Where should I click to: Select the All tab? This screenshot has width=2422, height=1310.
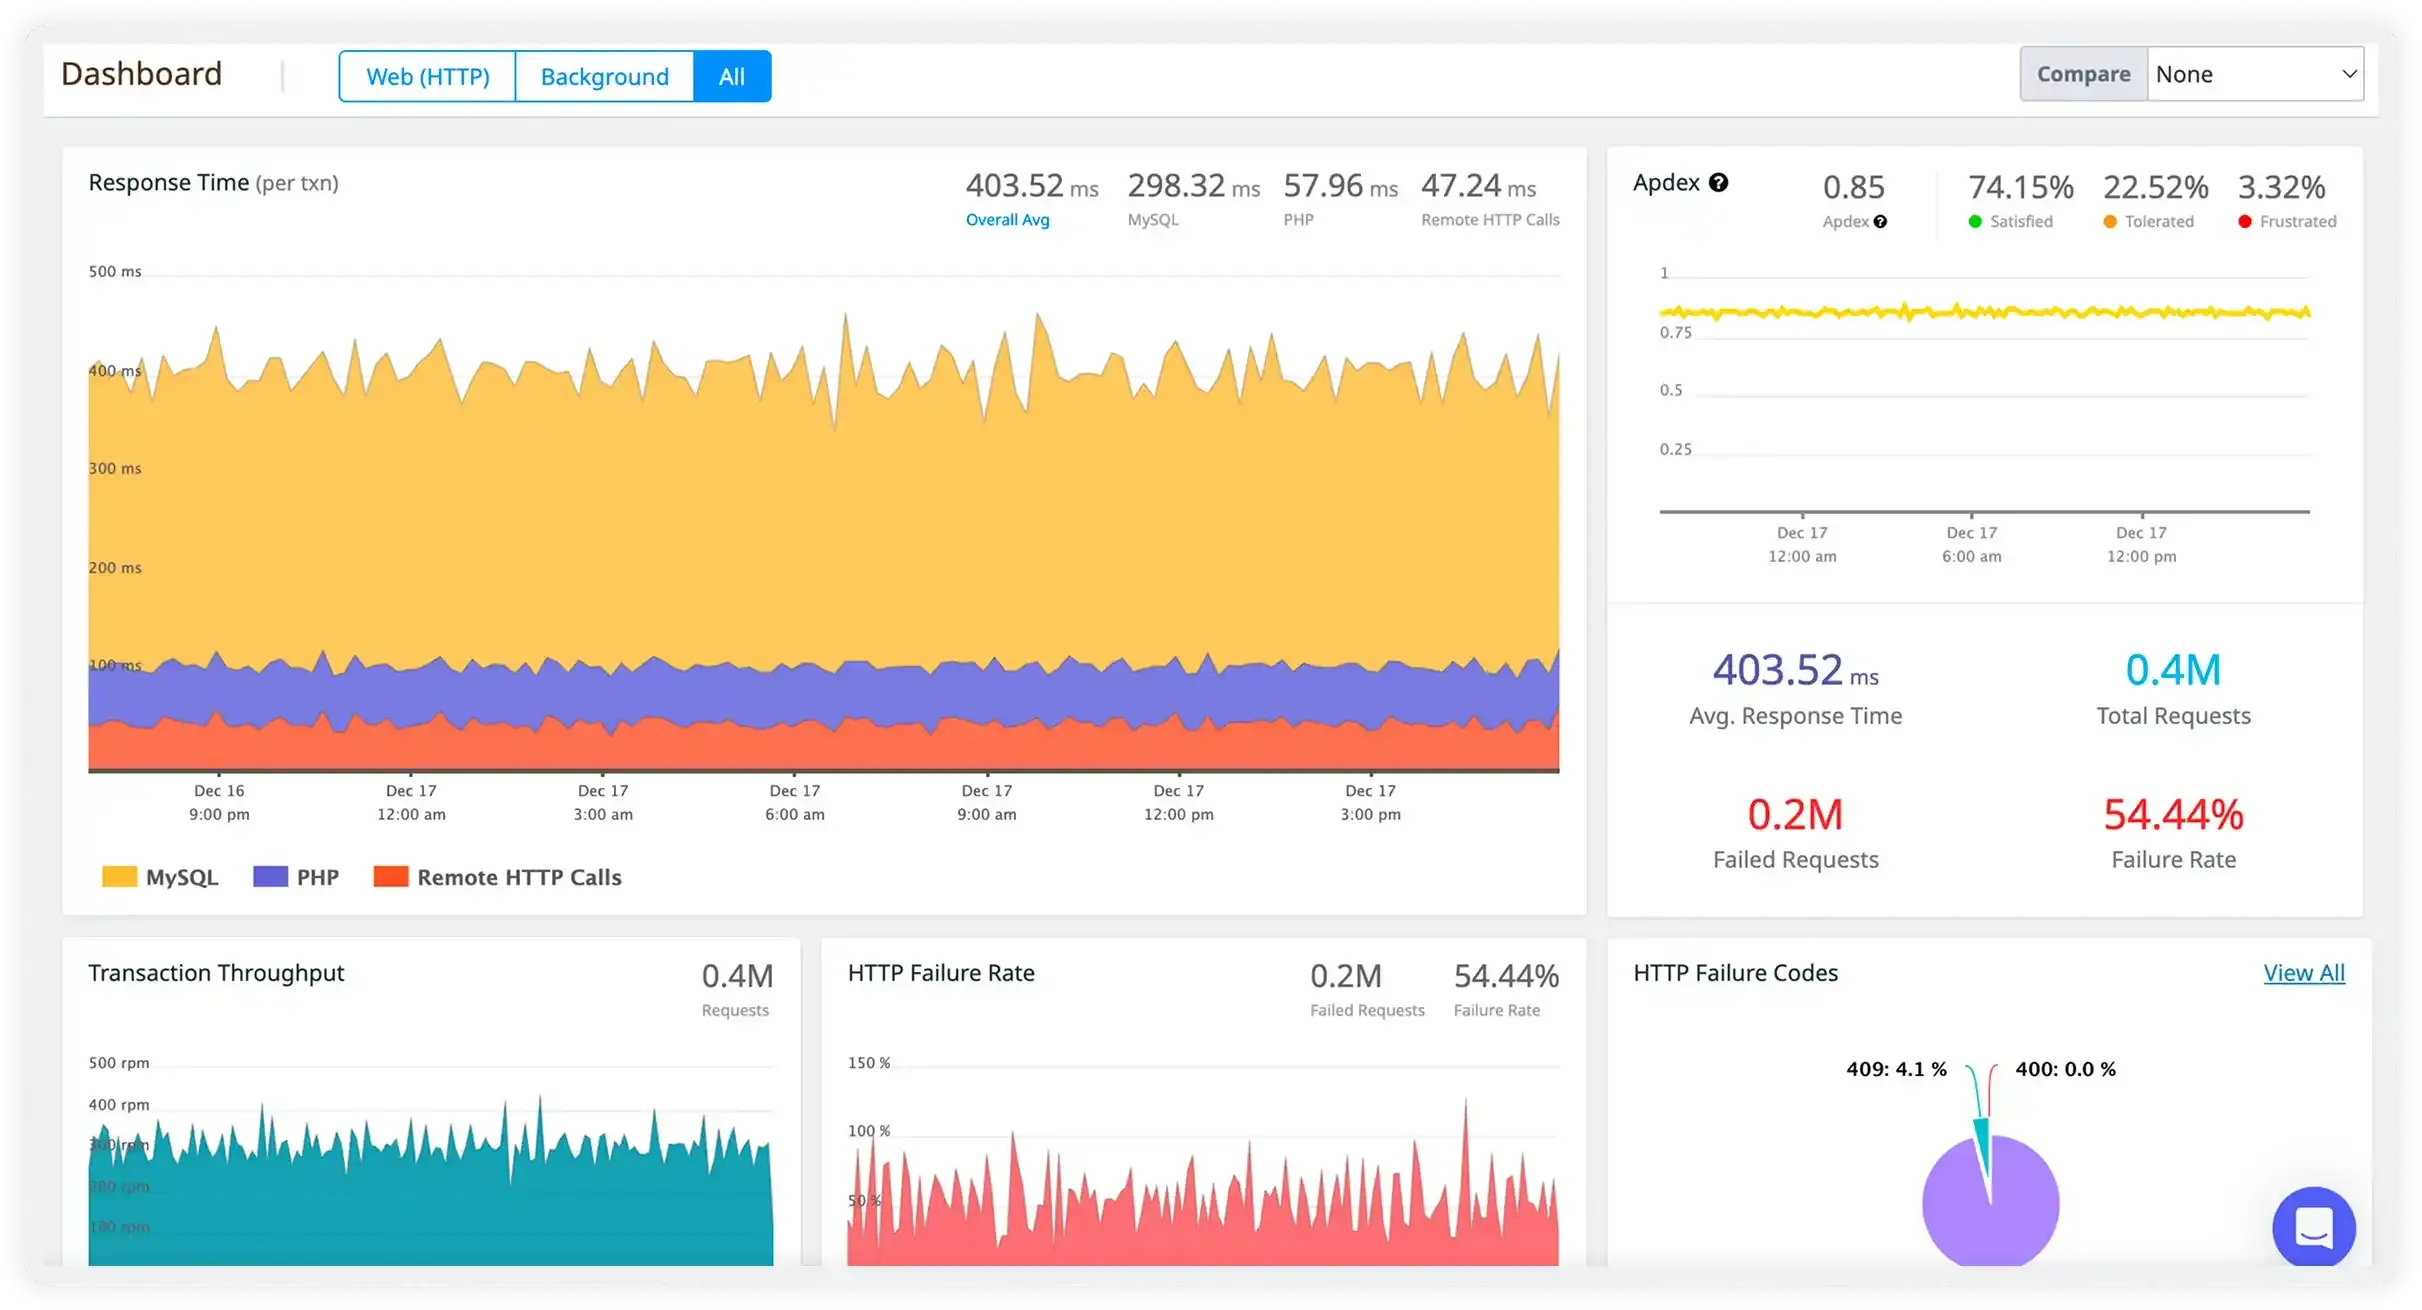coord(732,77)
